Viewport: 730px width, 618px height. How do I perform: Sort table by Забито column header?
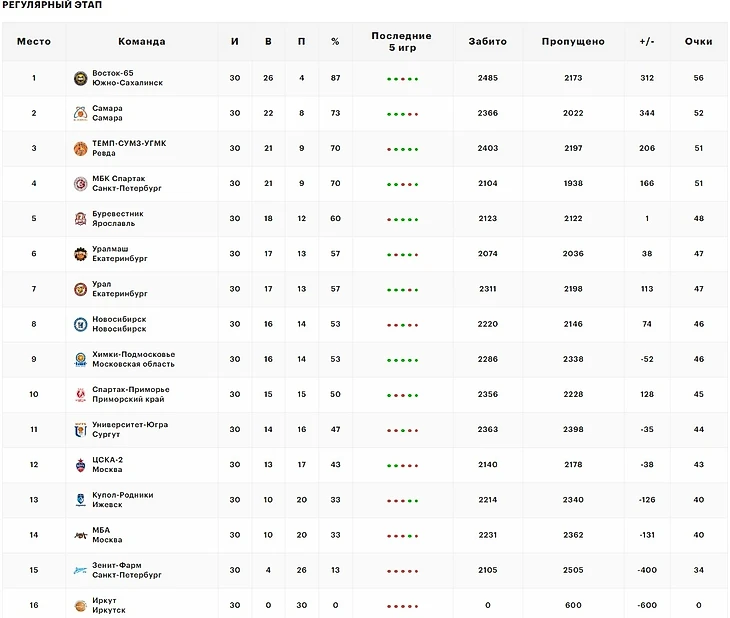tap(487, 42)
